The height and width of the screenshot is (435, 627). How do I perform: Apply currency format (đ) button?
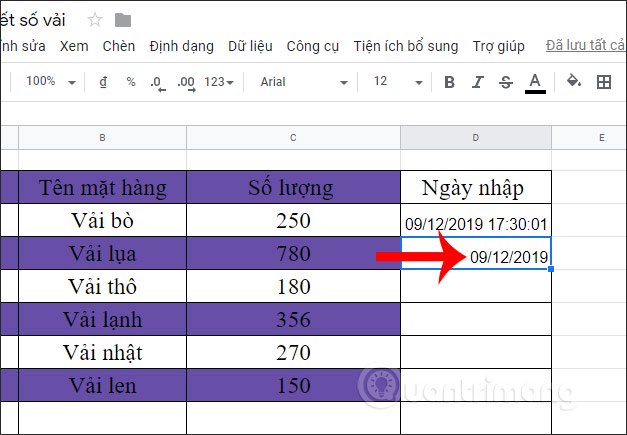pyautogui.click(x=103, y=82)
